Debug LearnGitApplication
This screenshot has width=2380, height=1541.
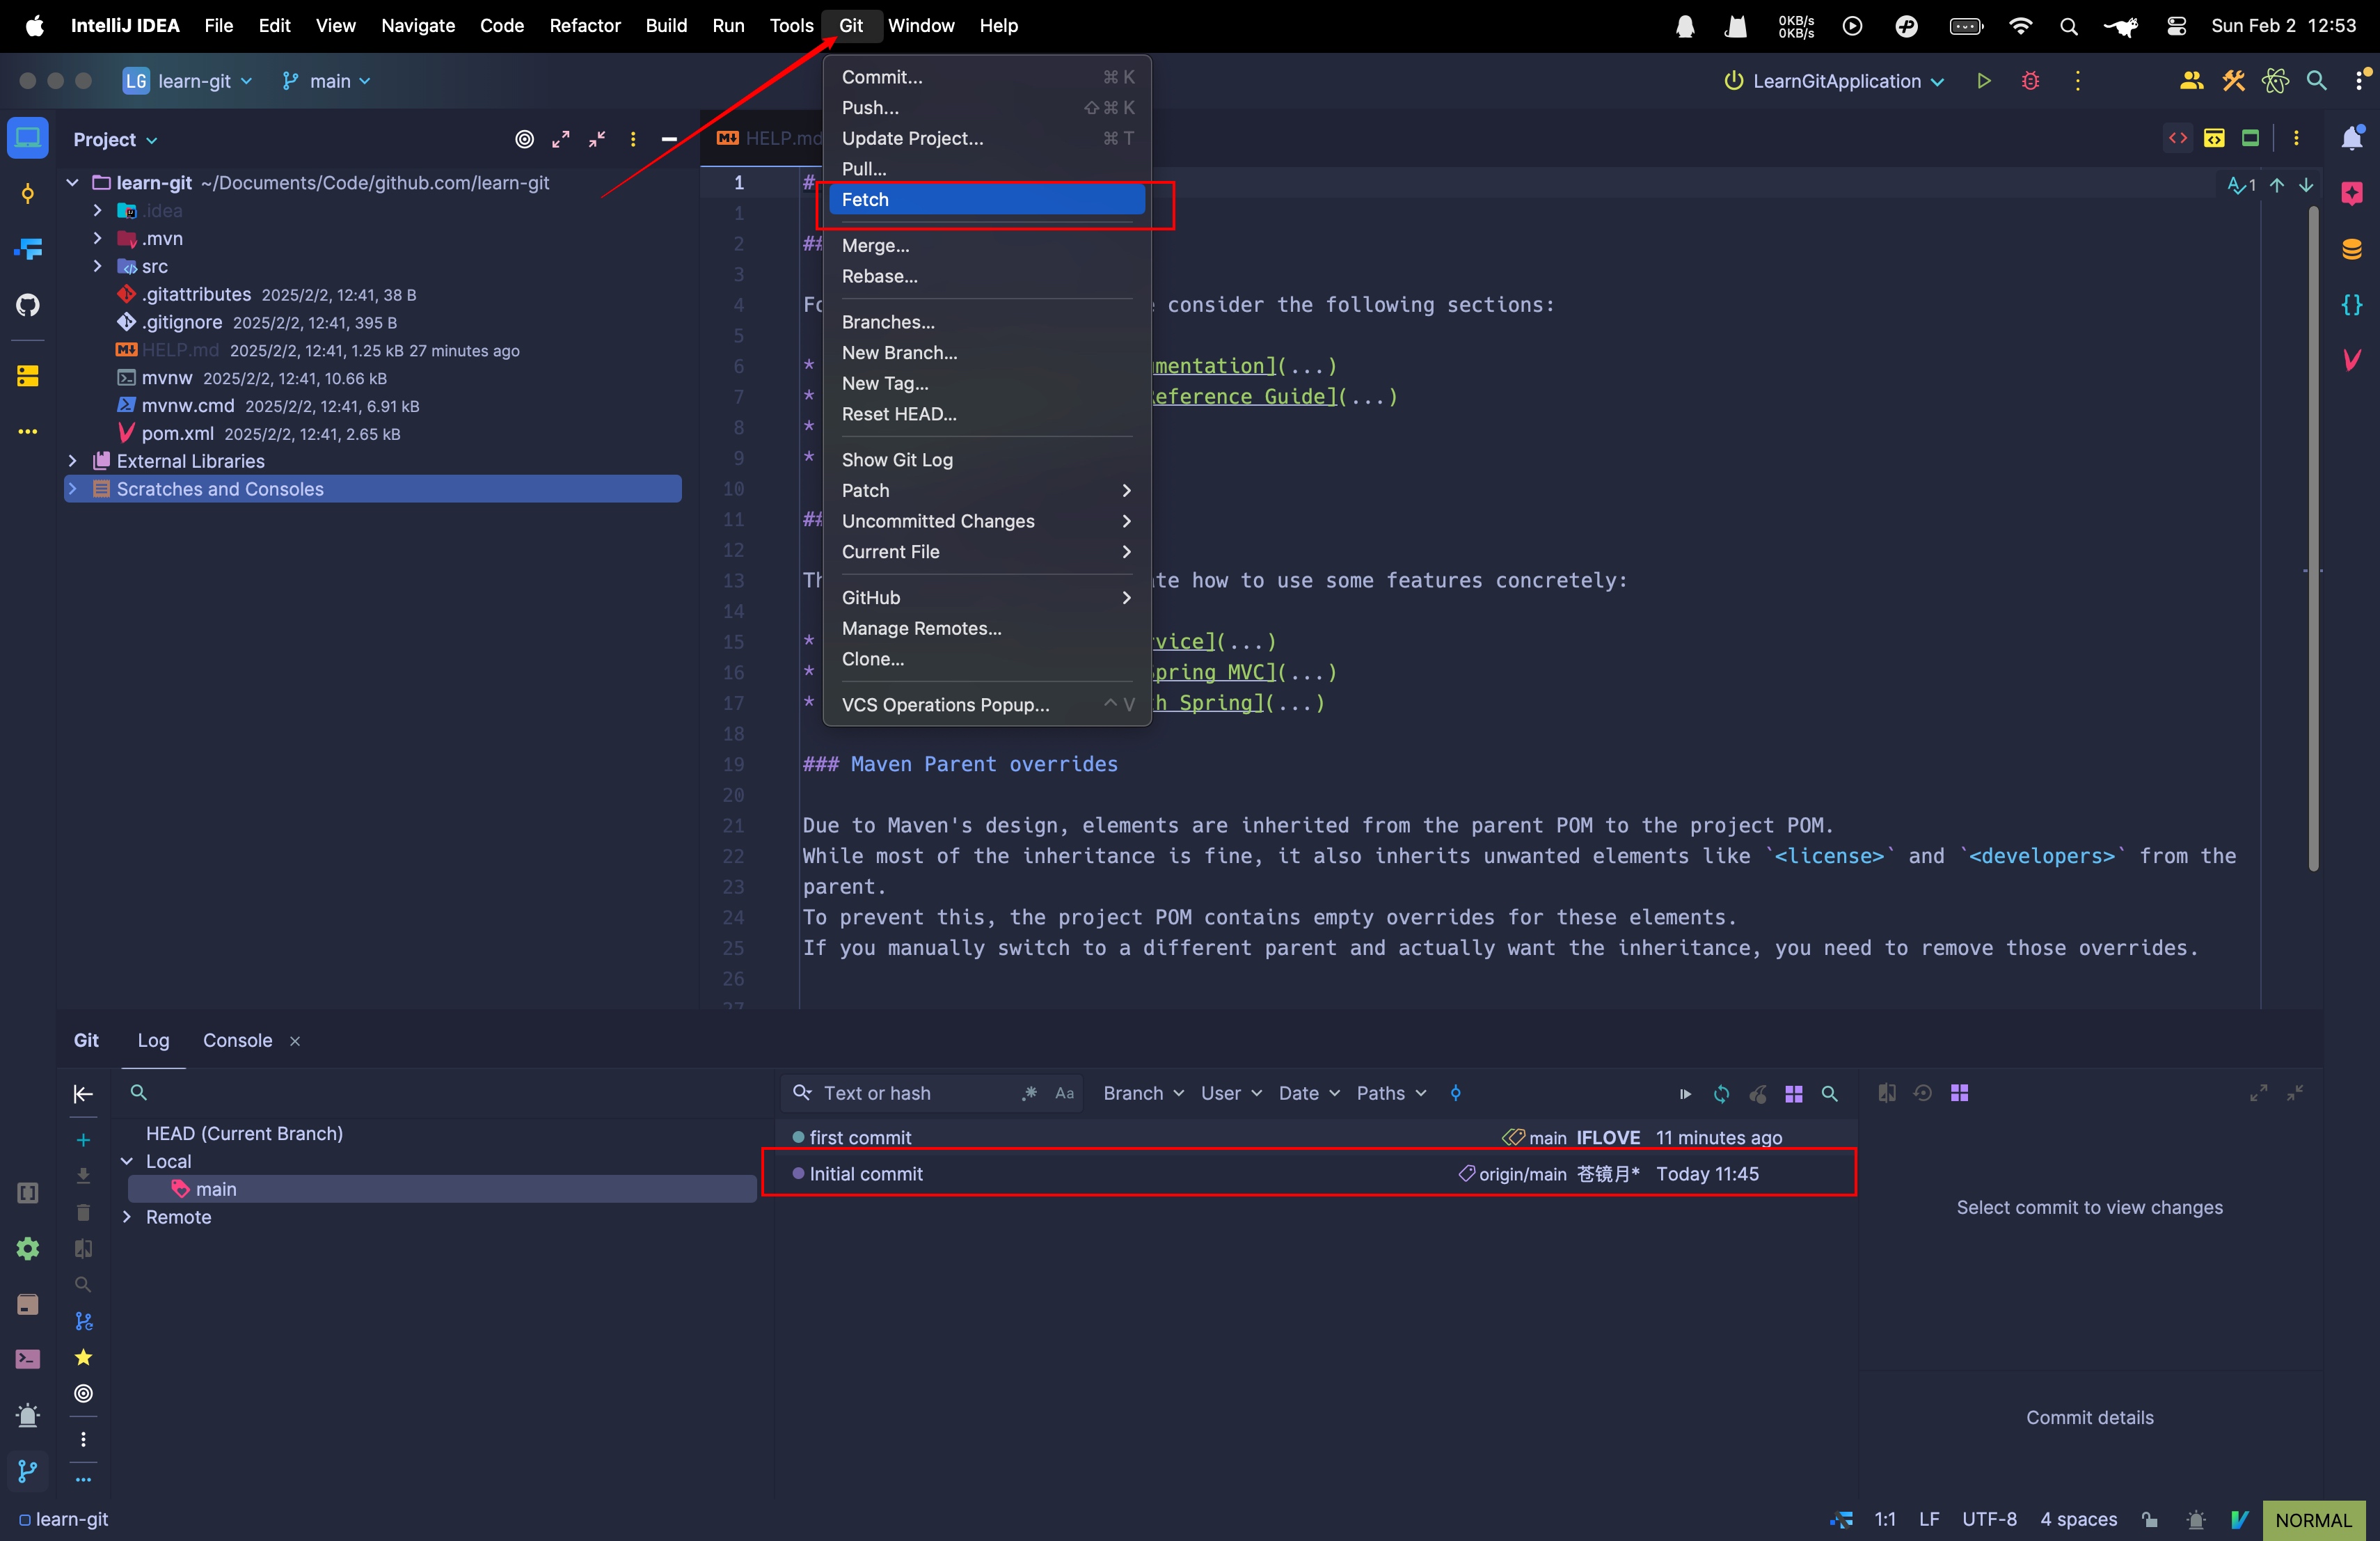tap(2030, 81)
